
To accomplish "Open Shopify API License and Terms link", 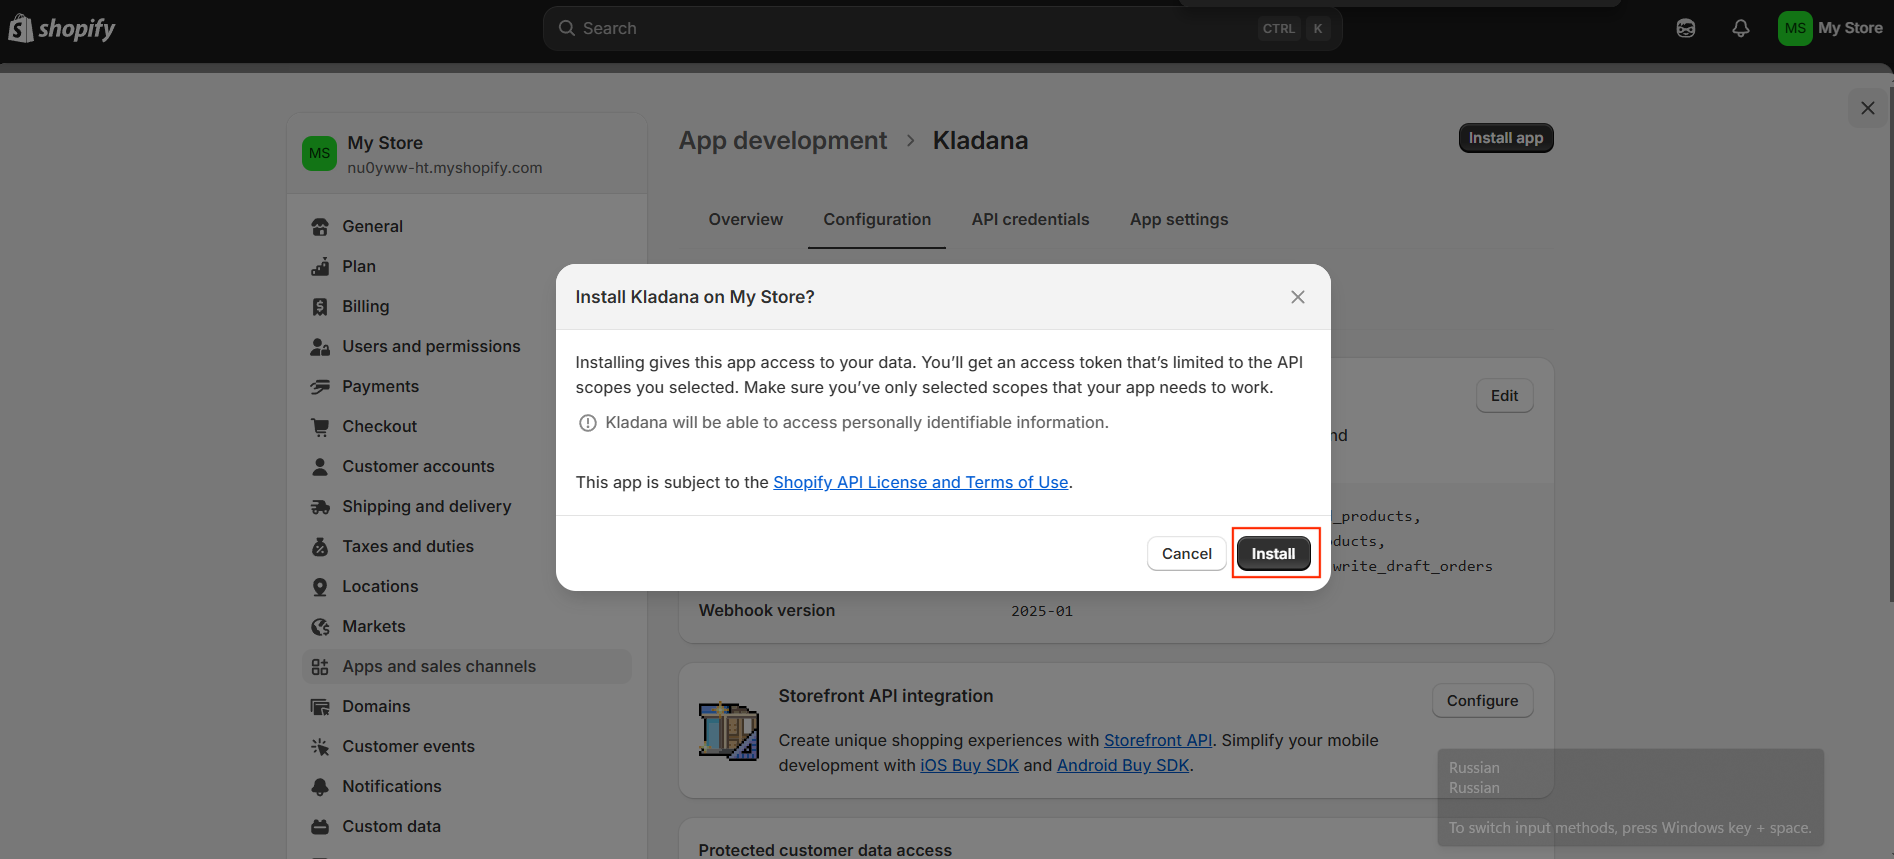I will [920, 482].
